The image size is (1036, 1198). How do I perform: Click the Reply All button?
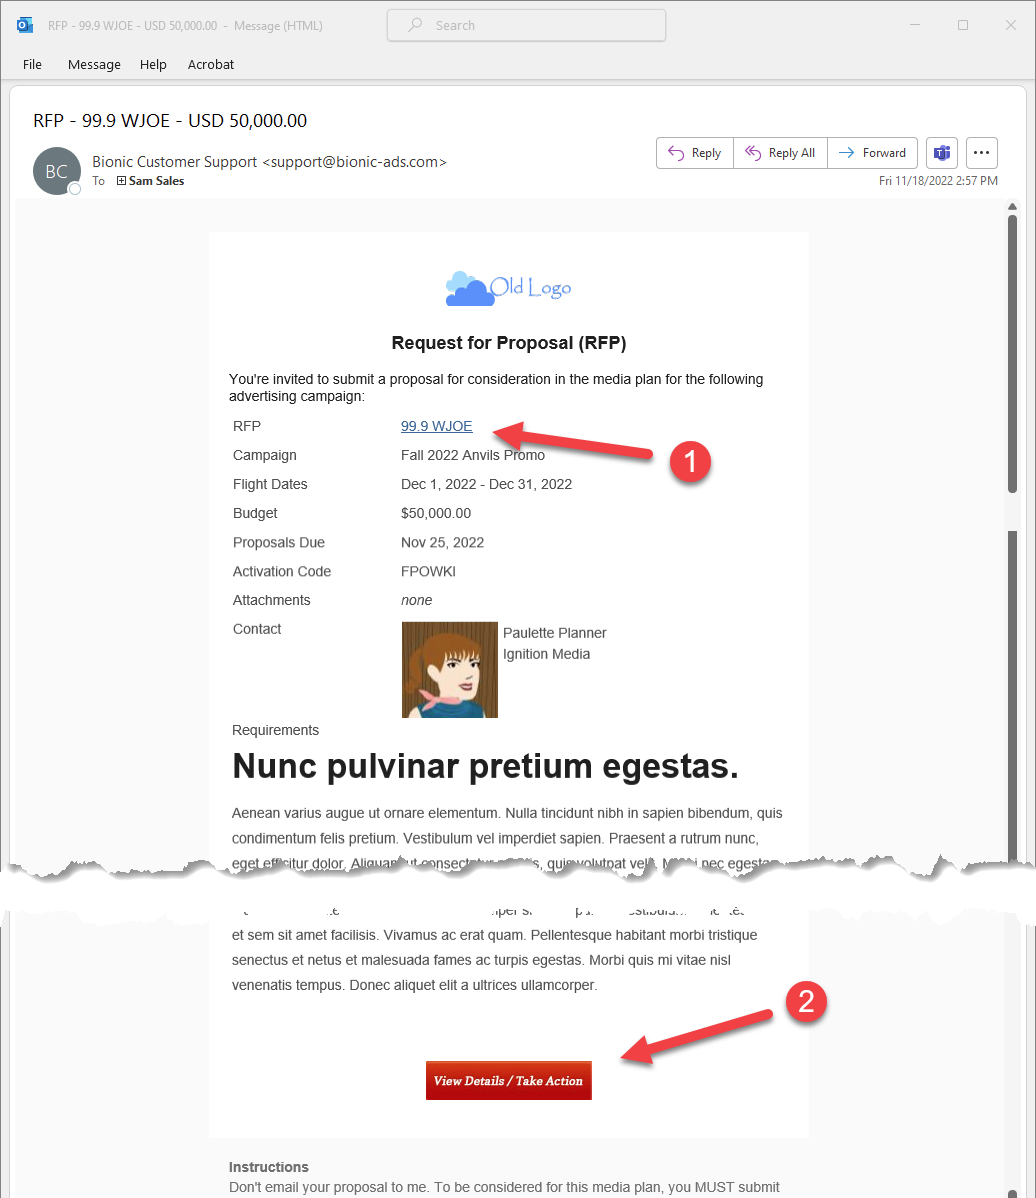coord(780,153)
